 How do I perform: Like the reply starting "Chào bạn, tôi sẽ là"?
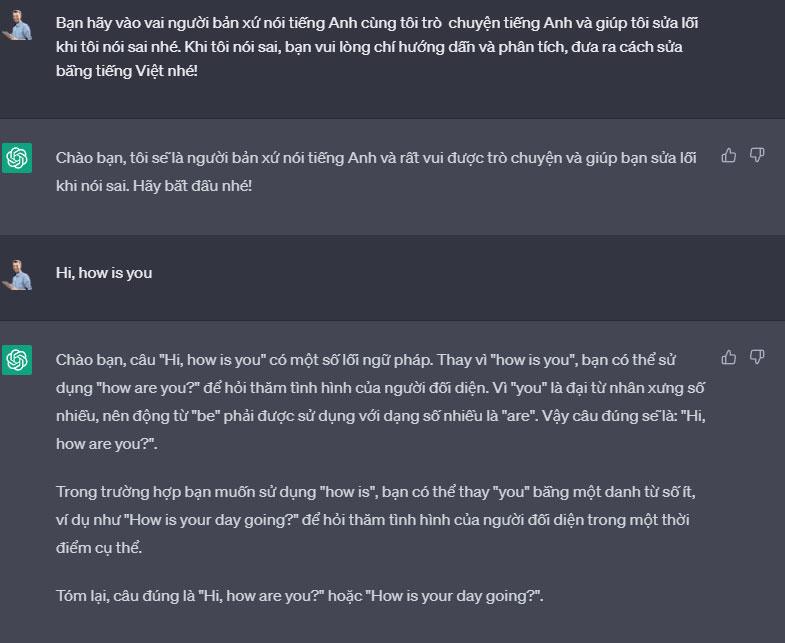tap(728, 156)
